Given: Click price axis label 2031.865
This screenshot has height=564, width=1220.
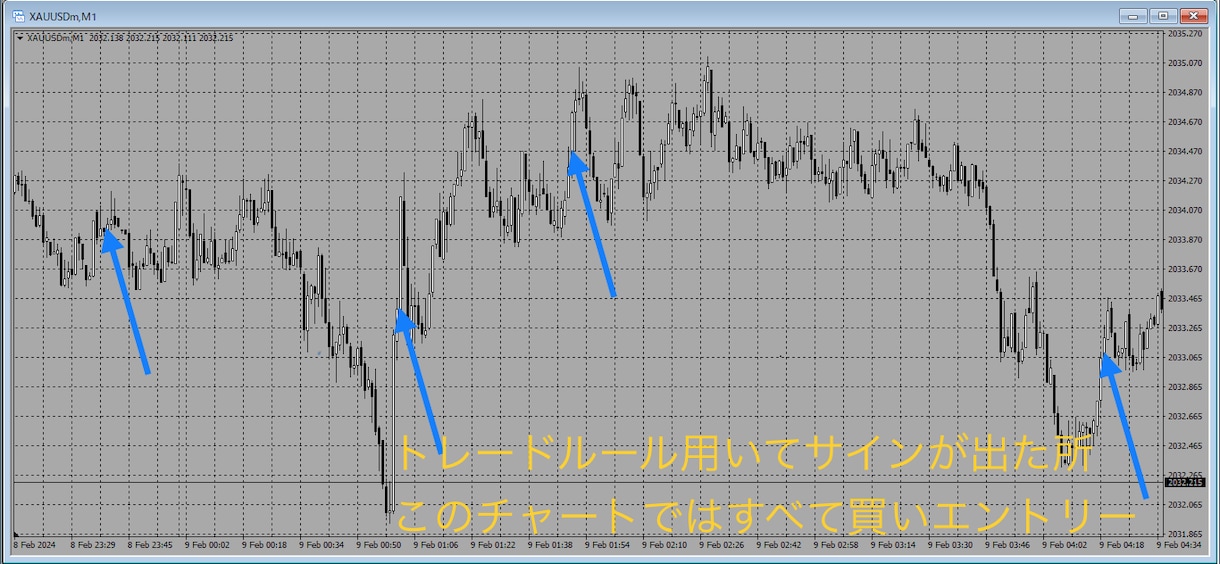Looking at the screenshot, I should point(1185,534).
